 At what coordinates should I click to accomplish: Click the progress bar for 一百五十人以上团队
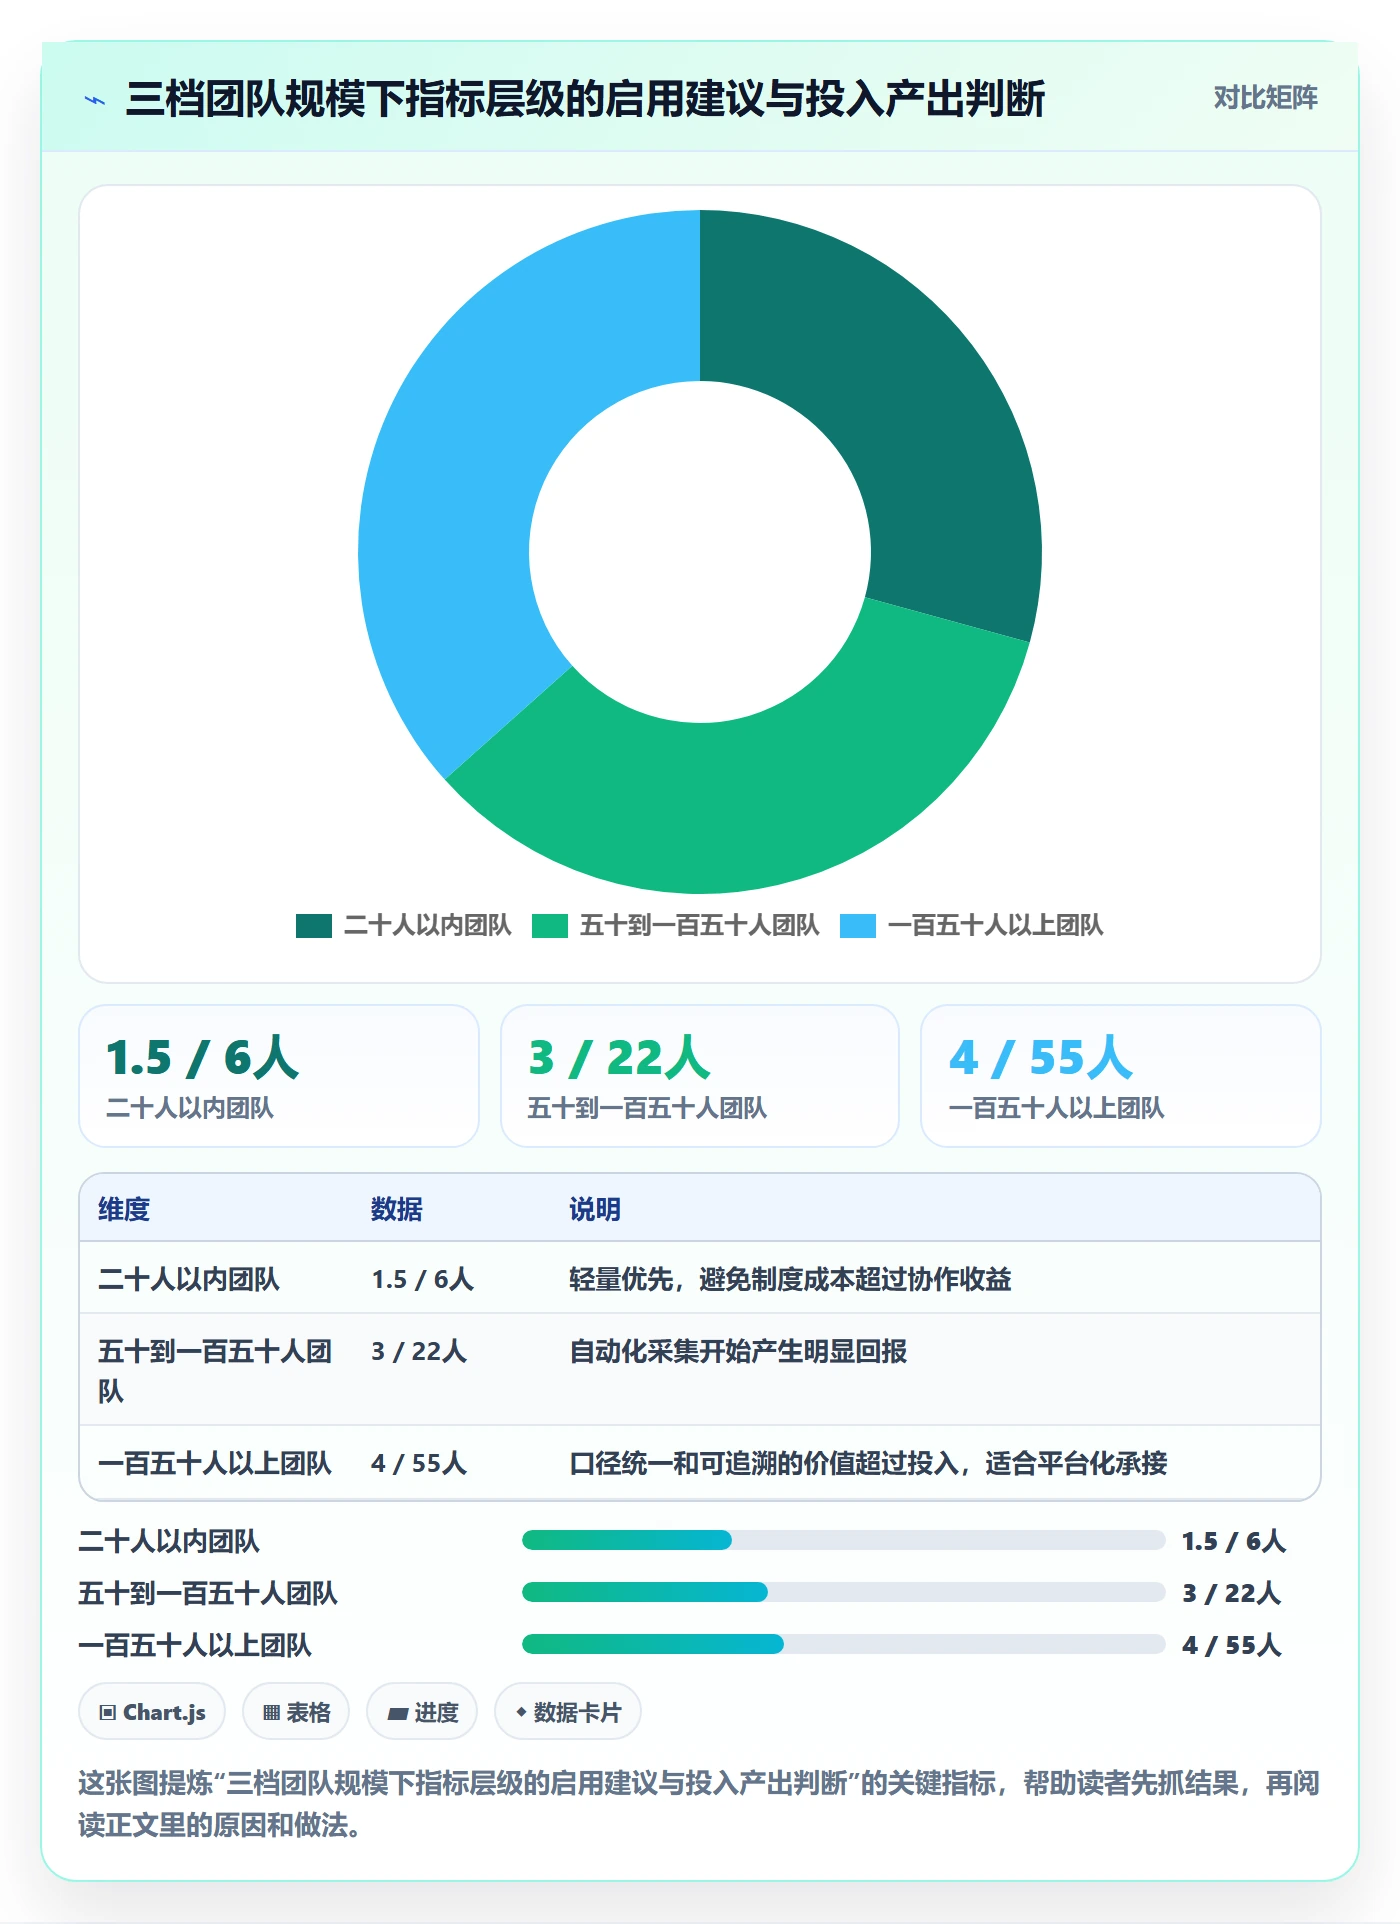[x=844, y=1644]
